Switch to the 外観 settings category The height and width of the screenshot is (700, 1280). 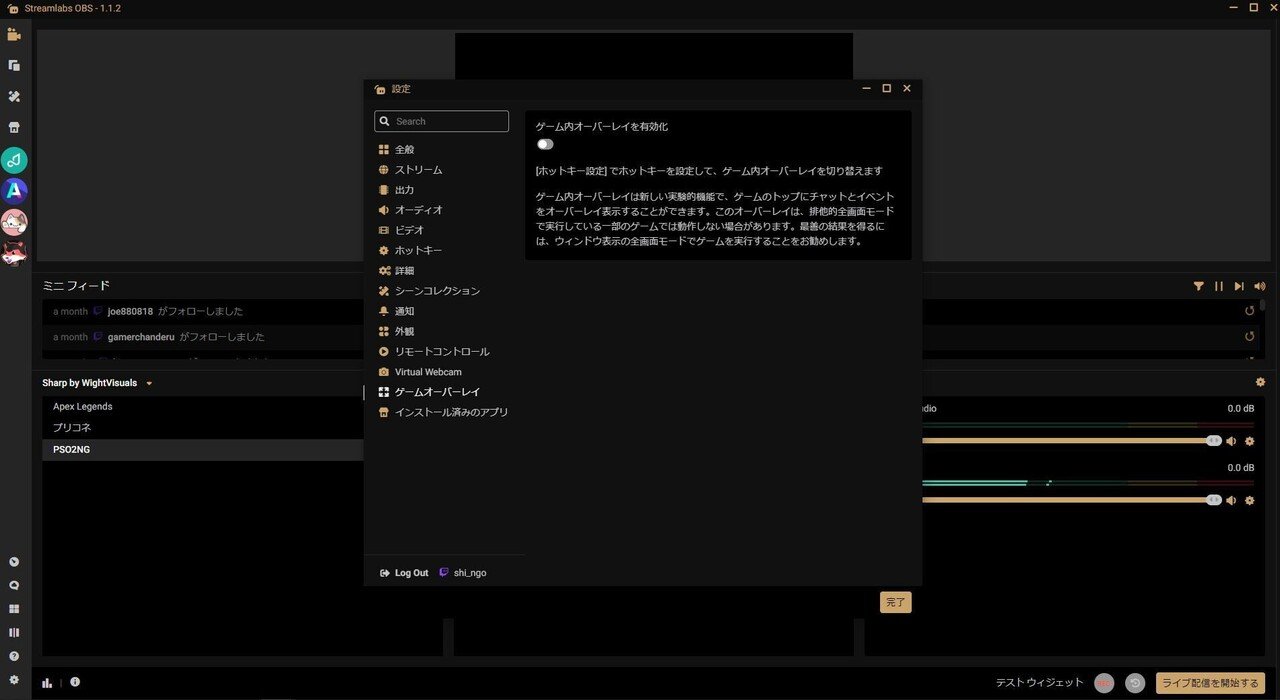[404, 330]
